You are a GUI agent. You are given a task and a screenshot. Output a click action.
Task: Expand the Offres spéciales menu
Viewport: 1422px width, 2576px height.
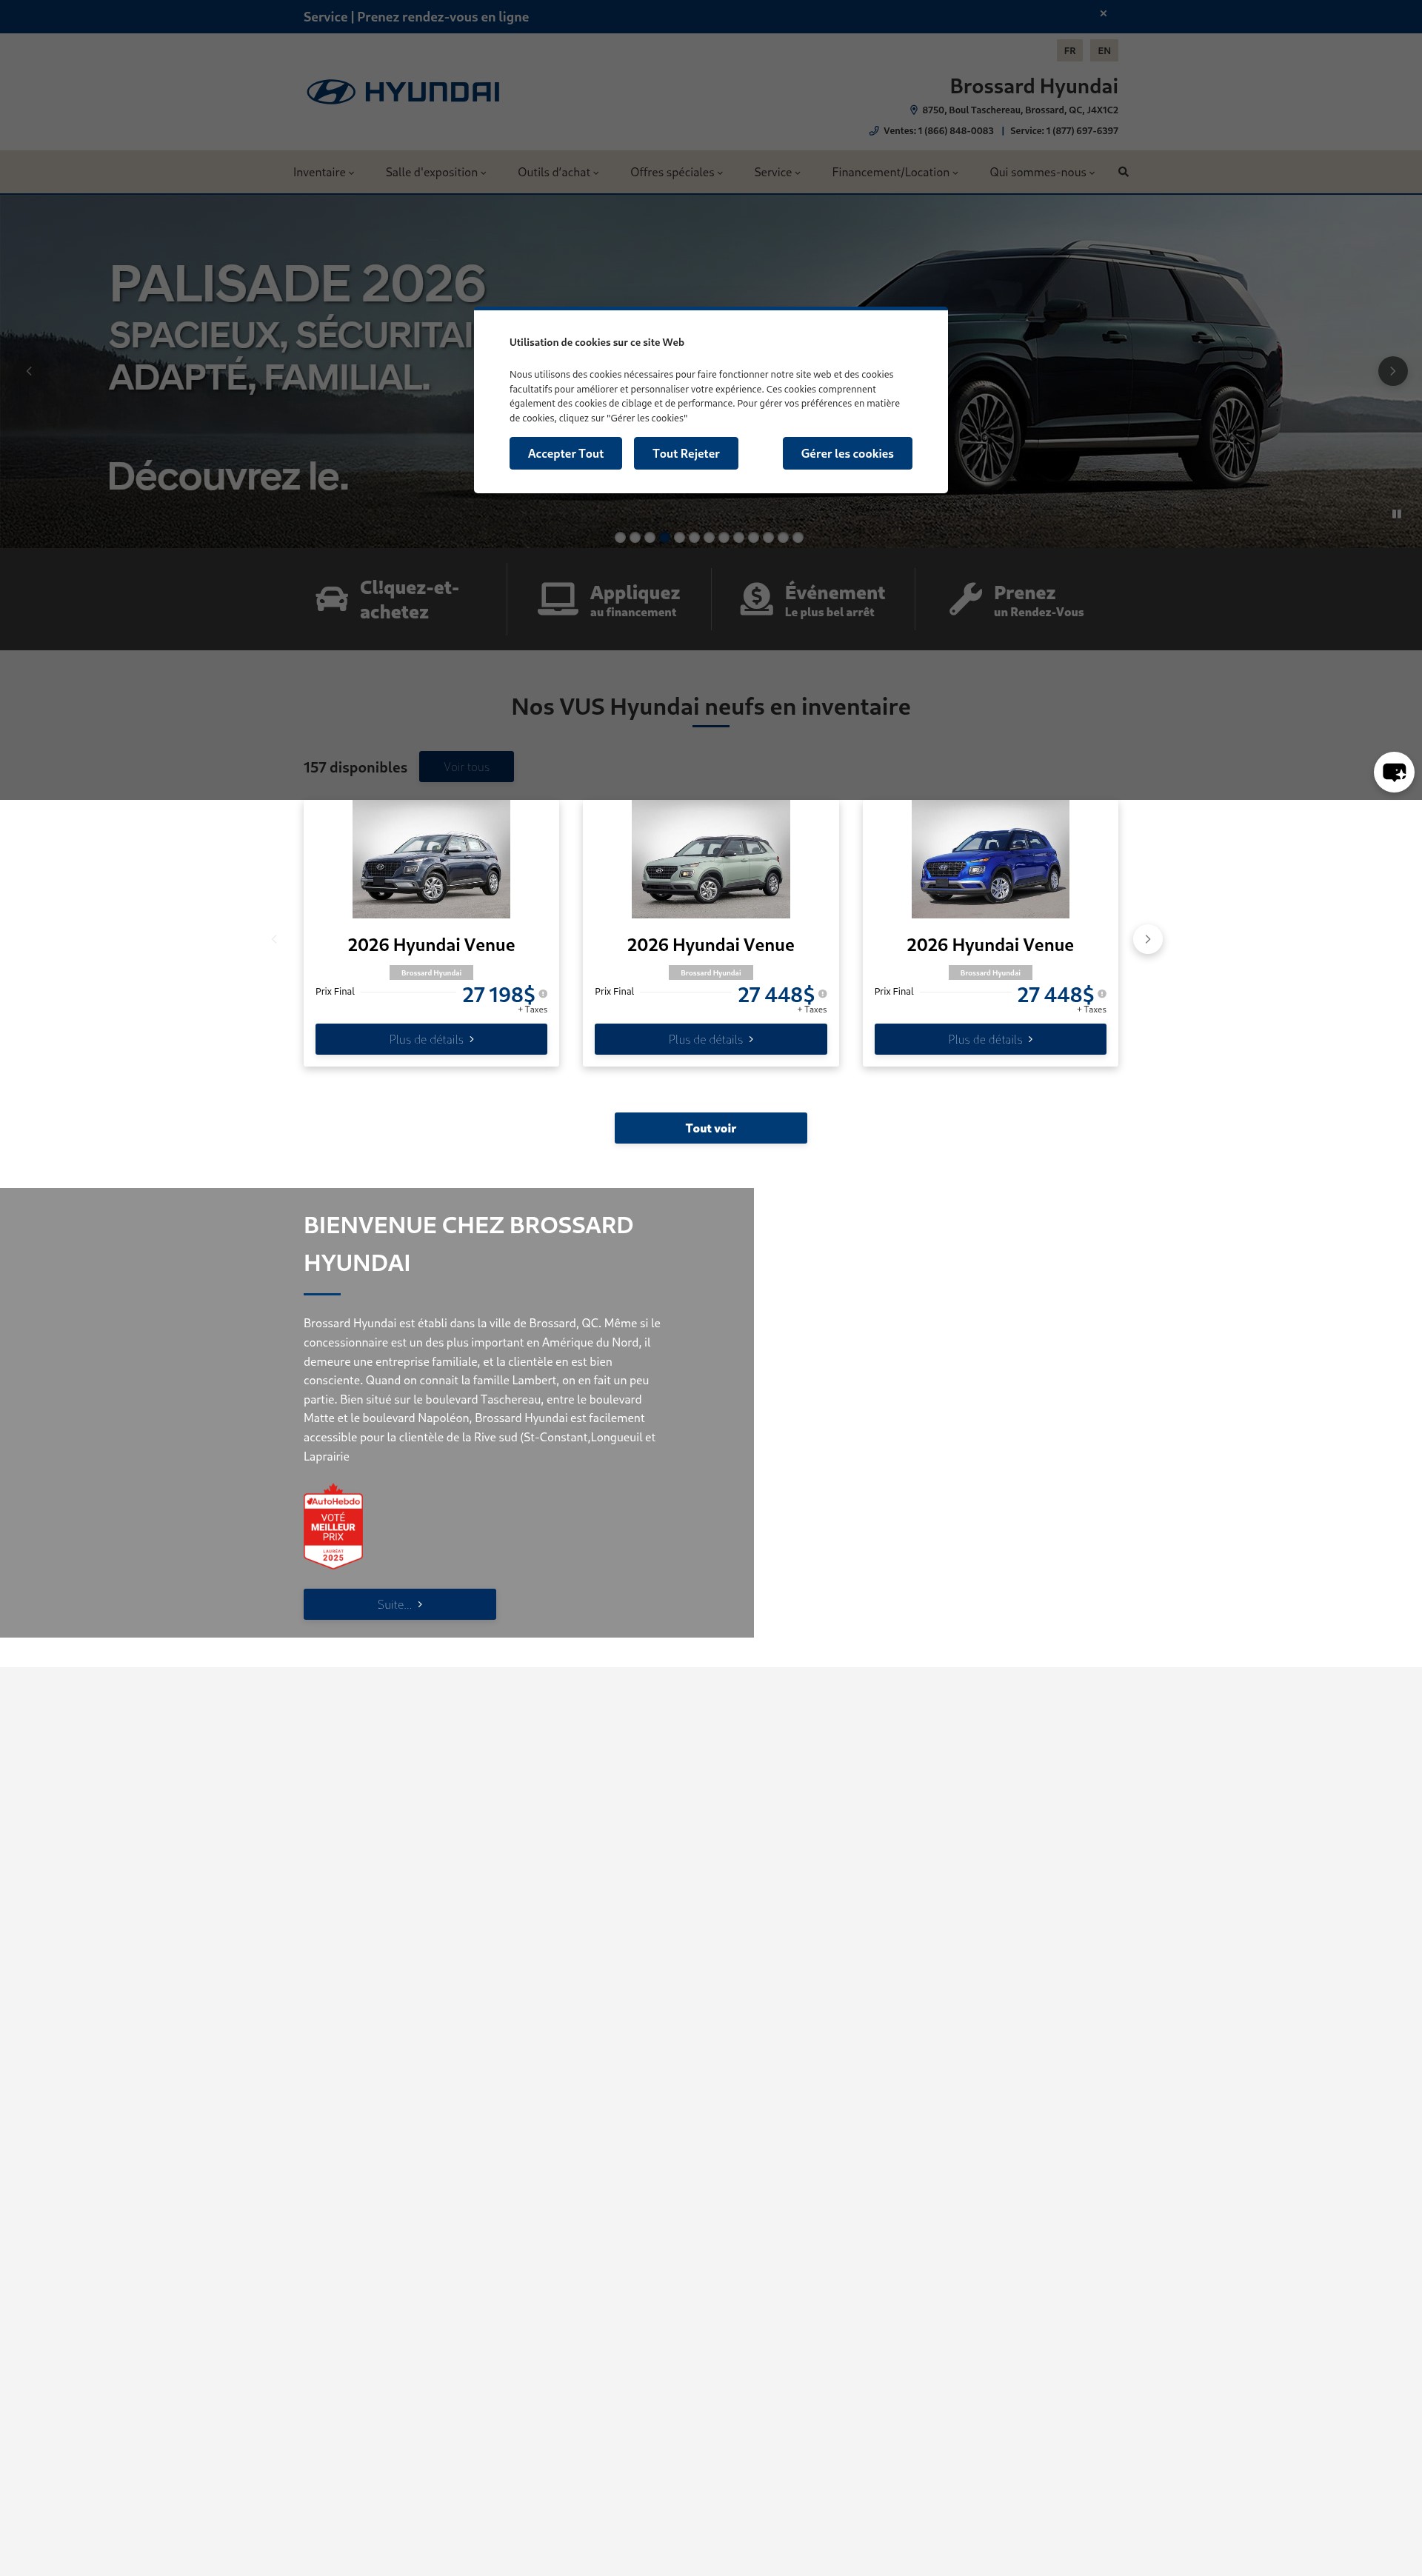pyautogui.click(x=676, y=172)
